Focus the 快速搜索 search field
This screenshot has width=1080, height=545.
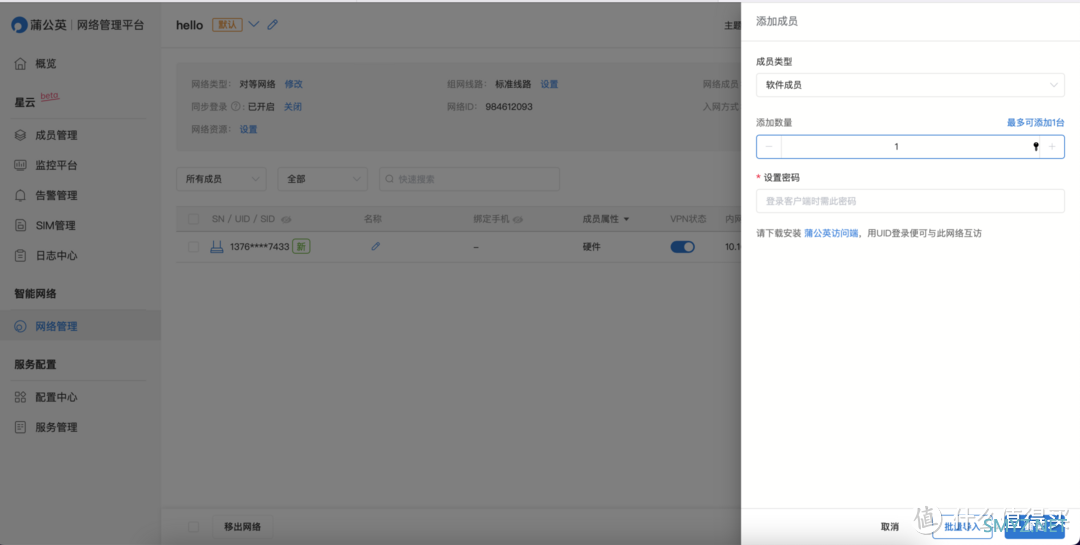(469, 179)
